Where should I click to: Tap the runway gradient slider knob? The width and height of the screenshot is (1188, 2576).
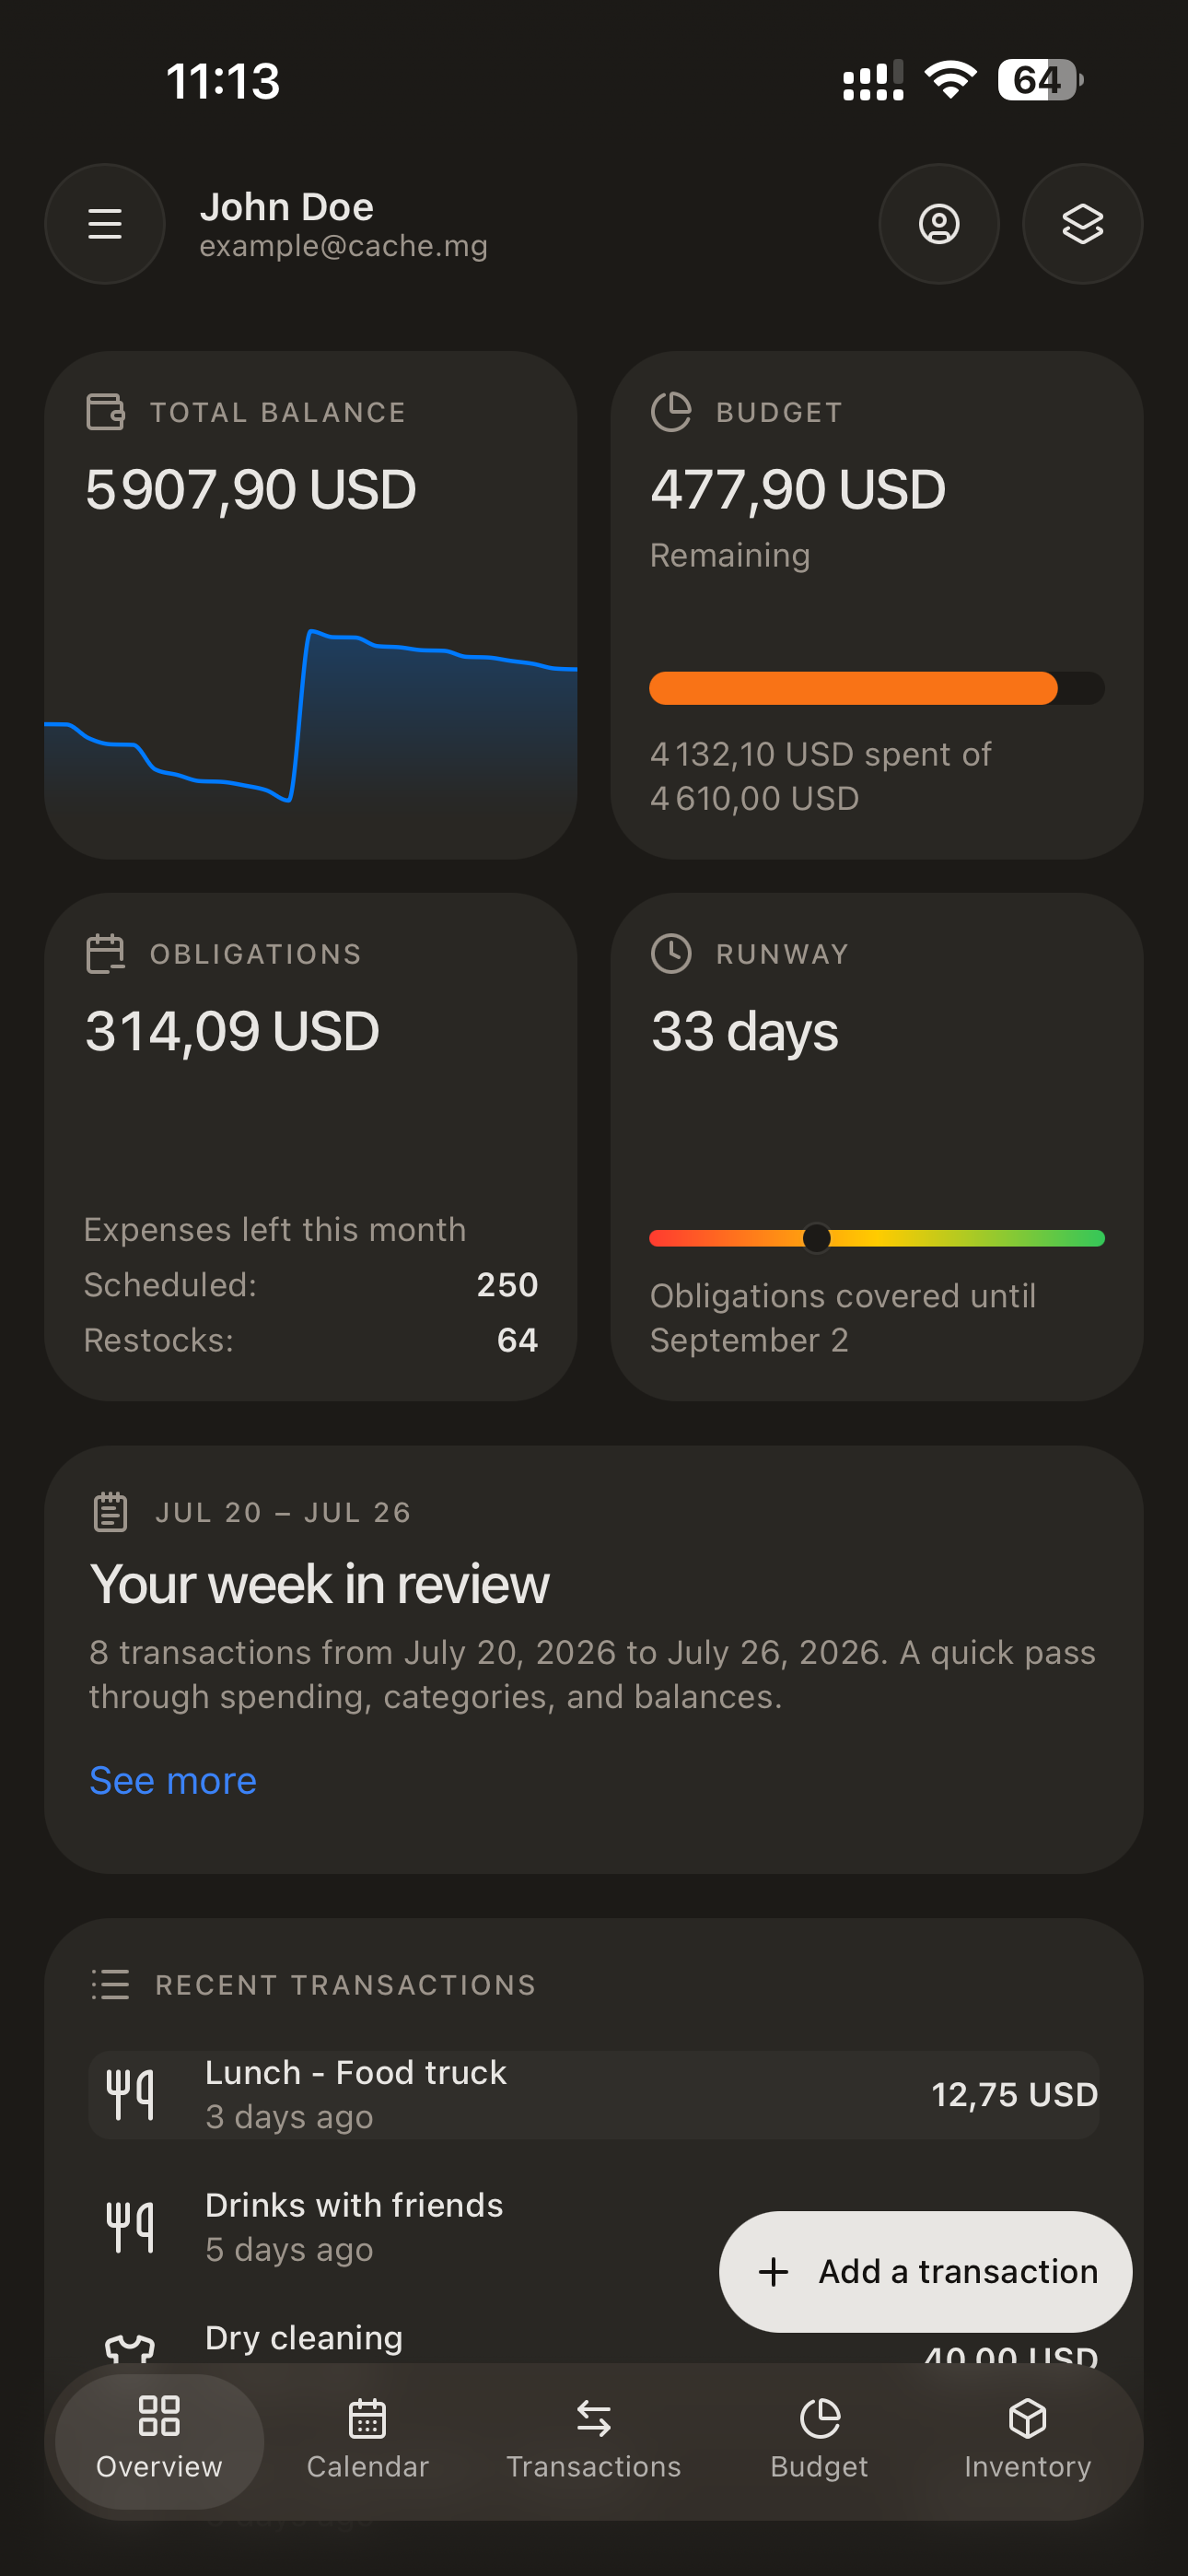point(817,1238)
